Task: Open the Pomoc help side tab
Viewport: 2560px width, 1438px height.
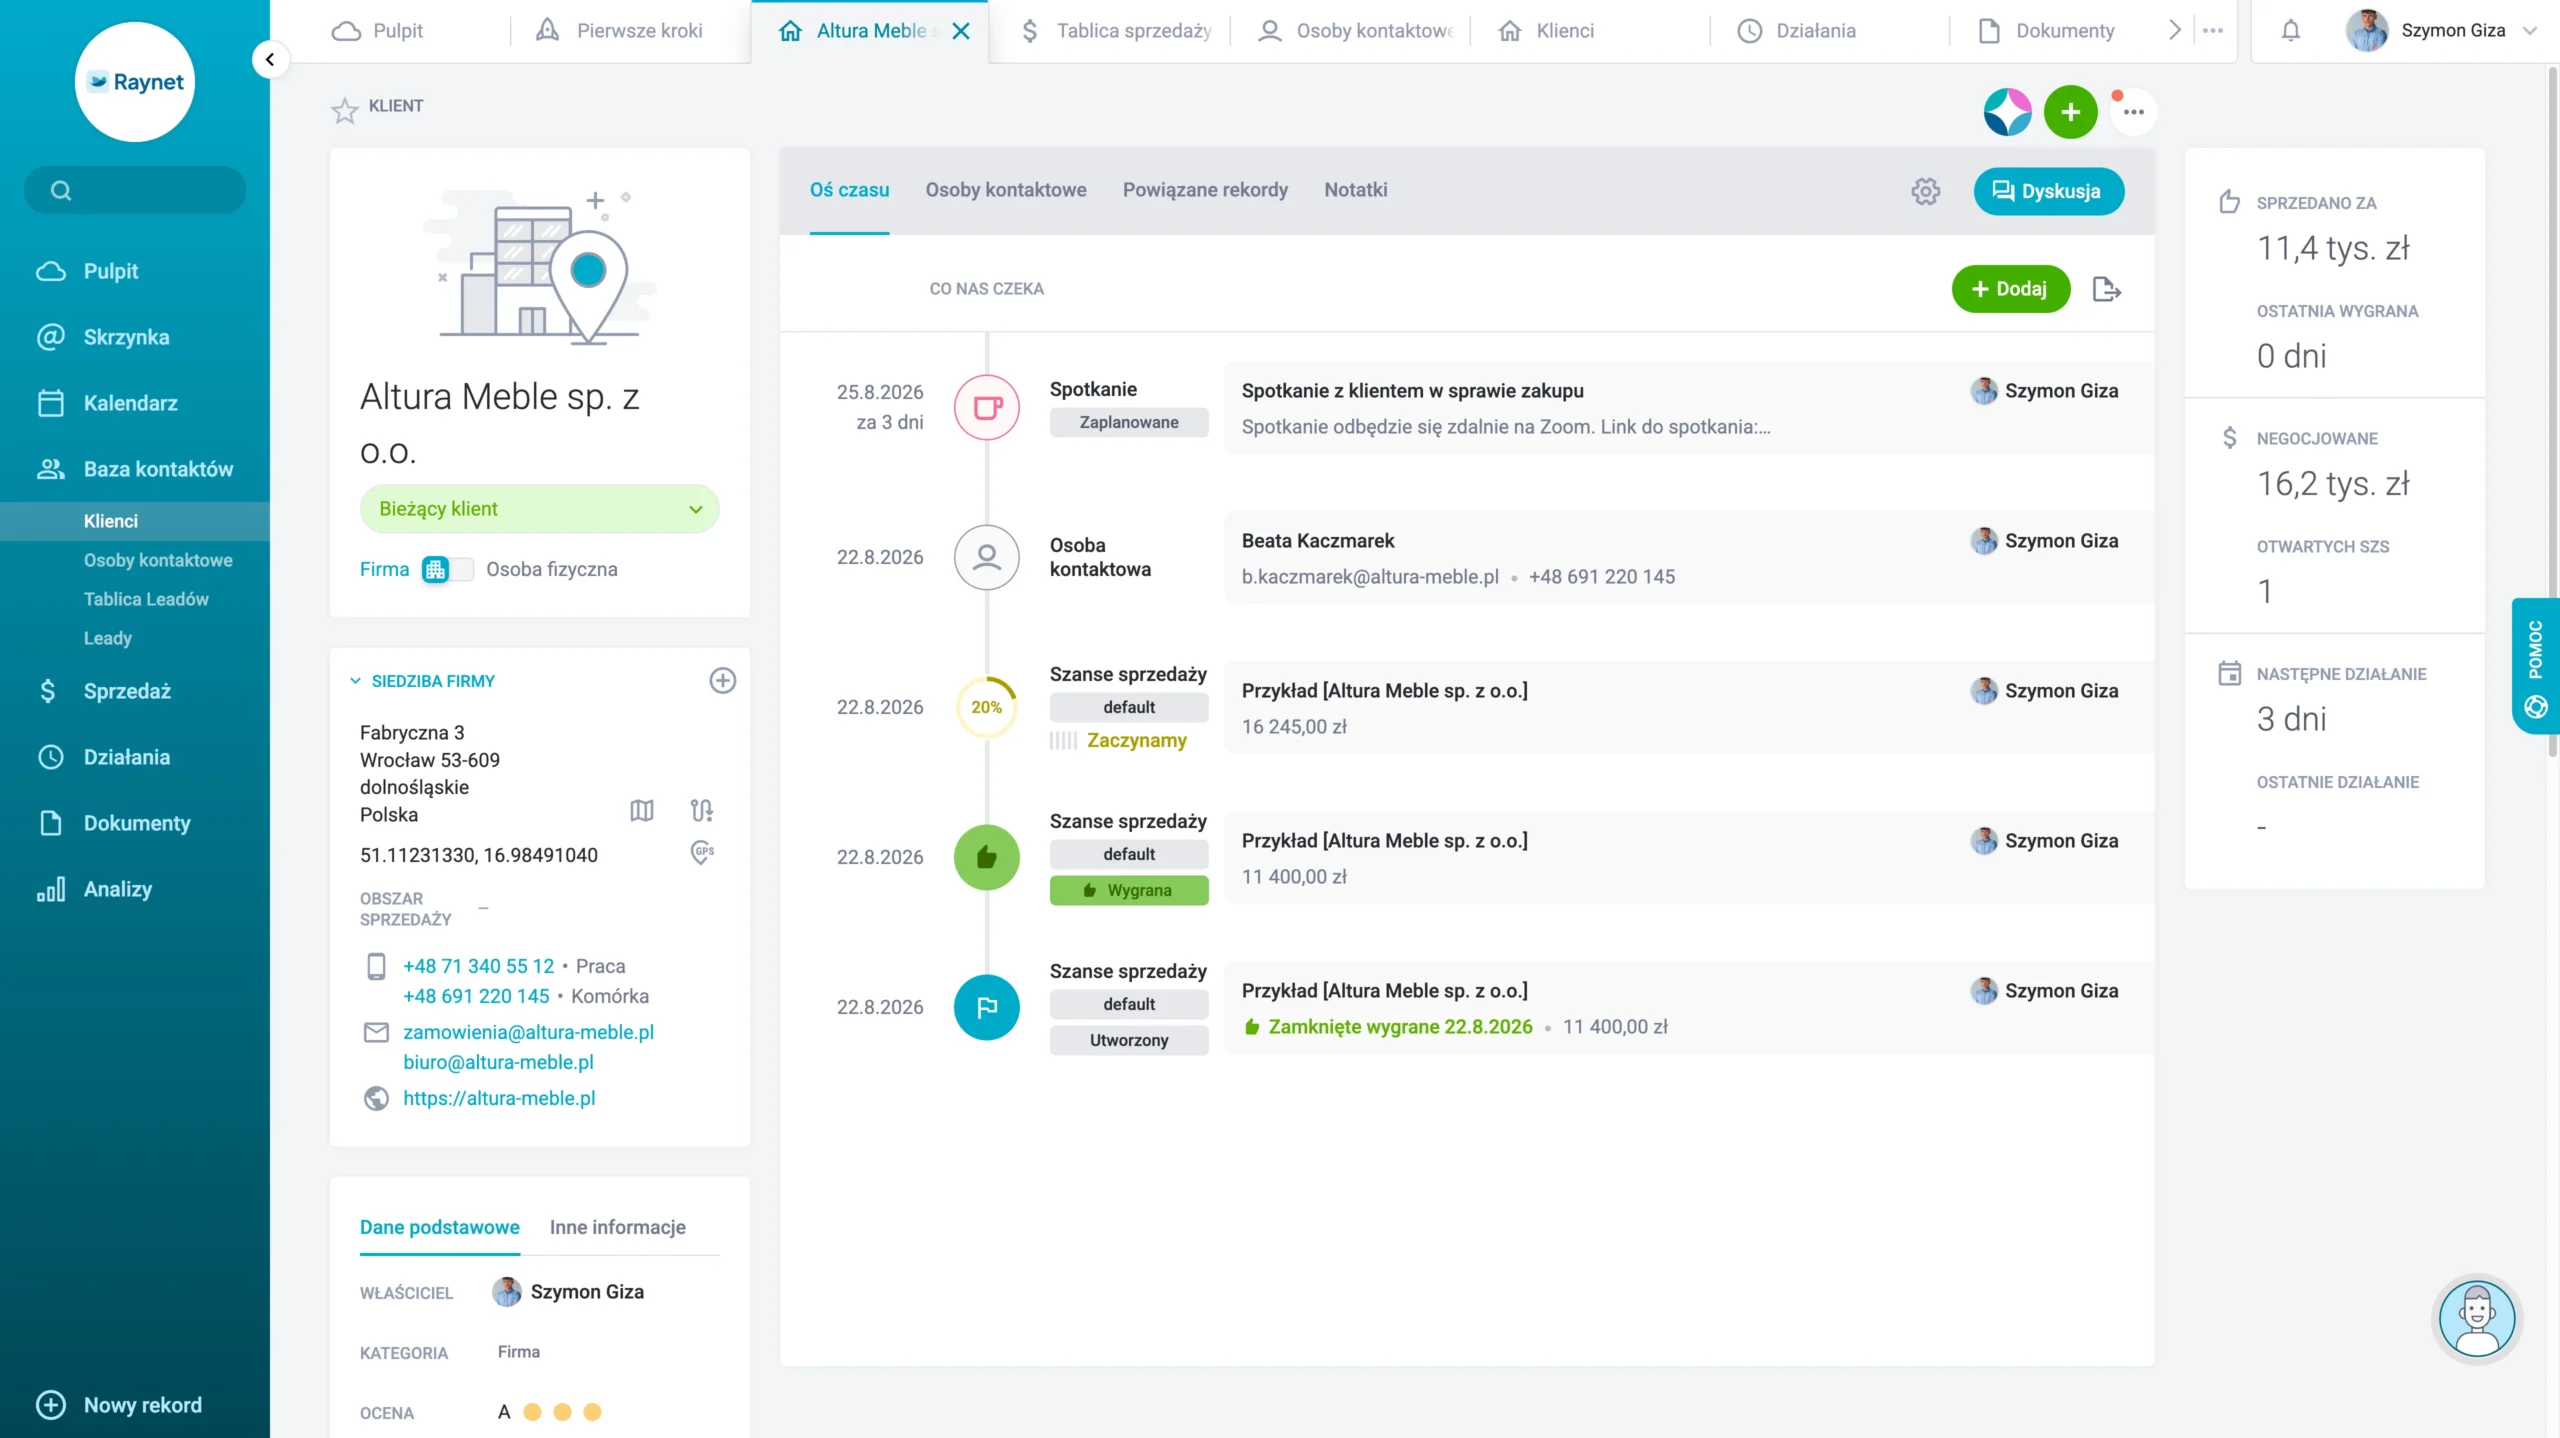Action: (2535, 666)
